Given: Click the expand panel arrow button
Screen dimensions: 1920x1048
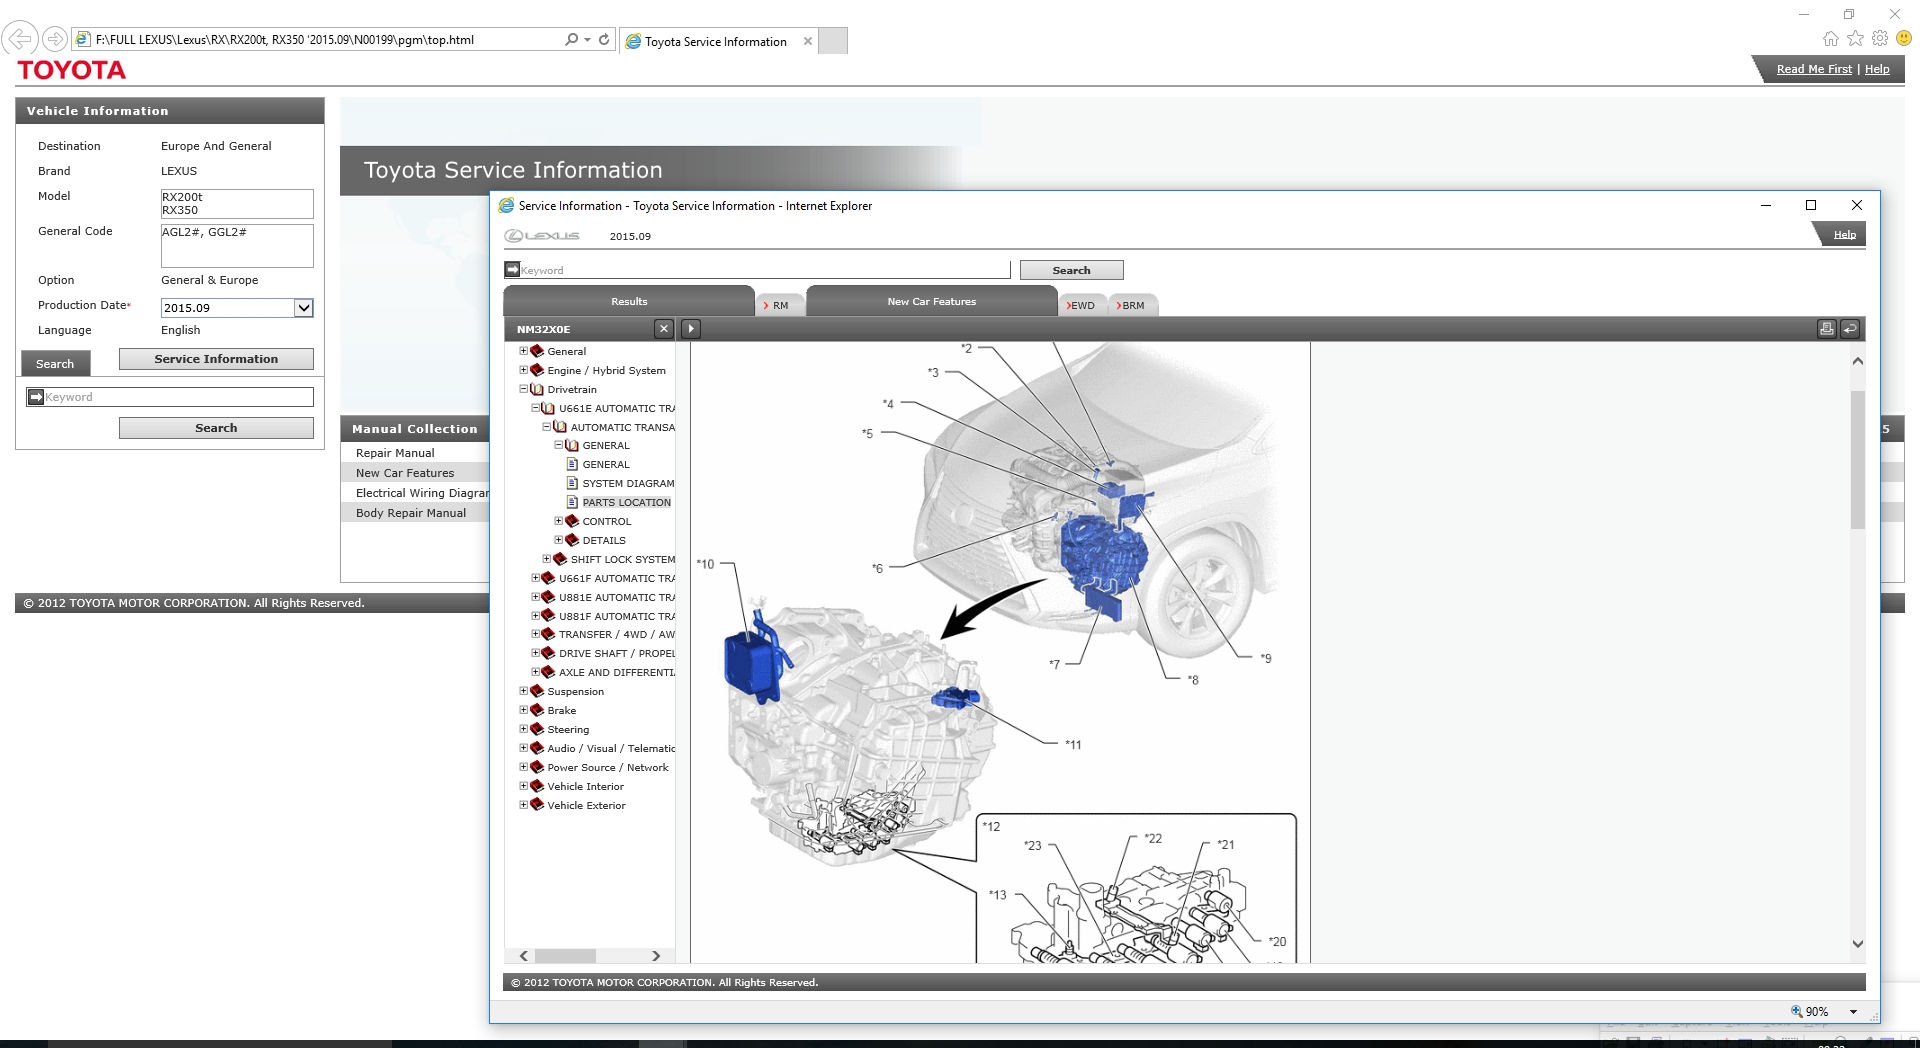Looking at the screenshot, I should [x=690, y=329].
